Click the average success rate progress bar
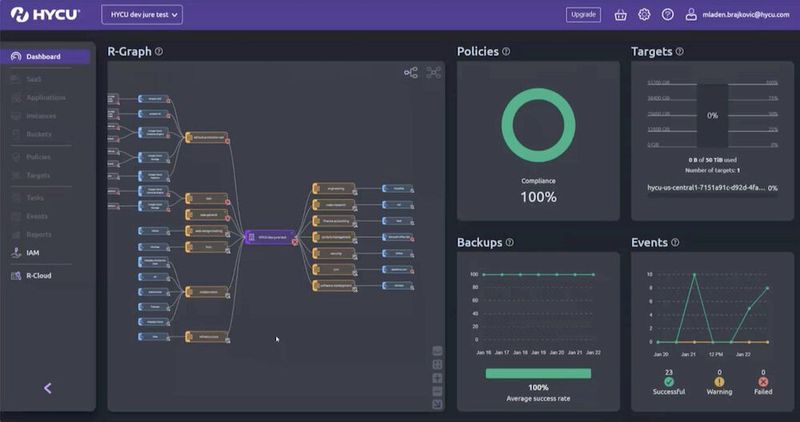Screen dimensions: 800x422 538,373
